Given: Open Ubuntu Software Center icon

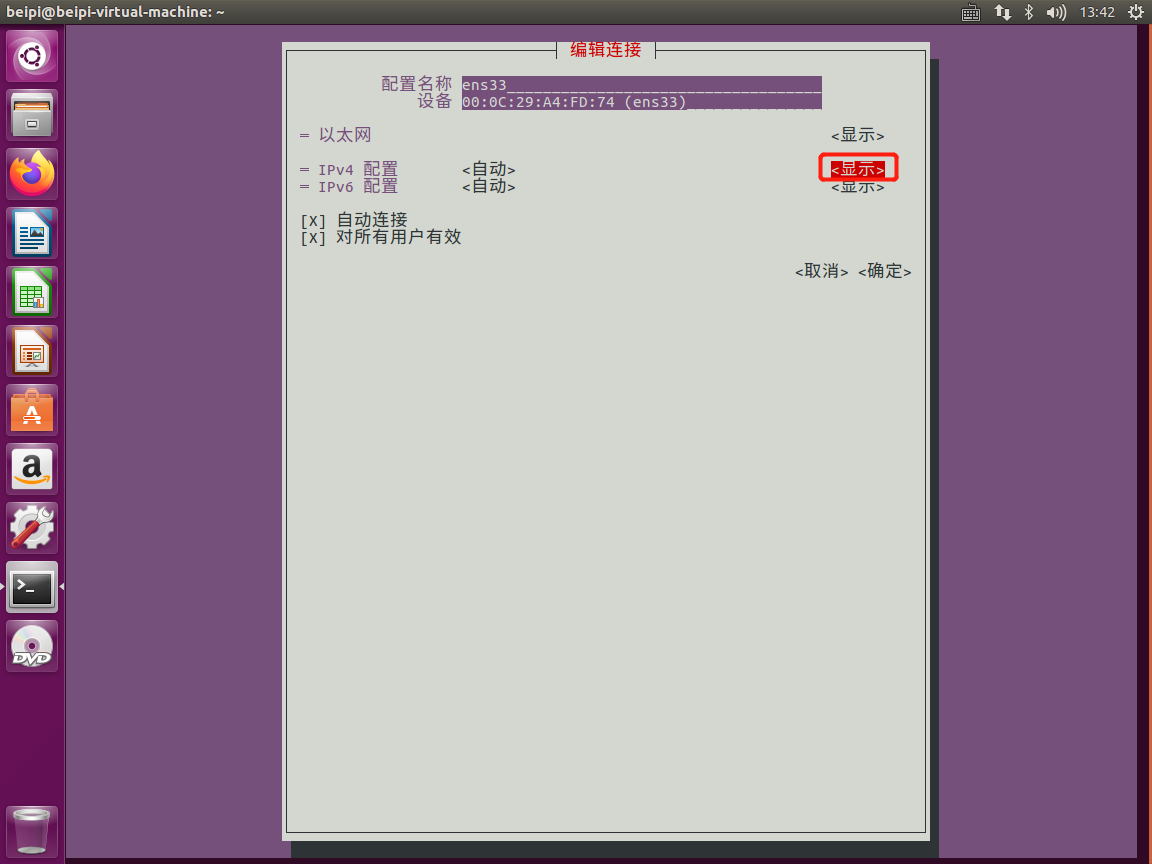Looking at the screenshot, I should [32, 410].
